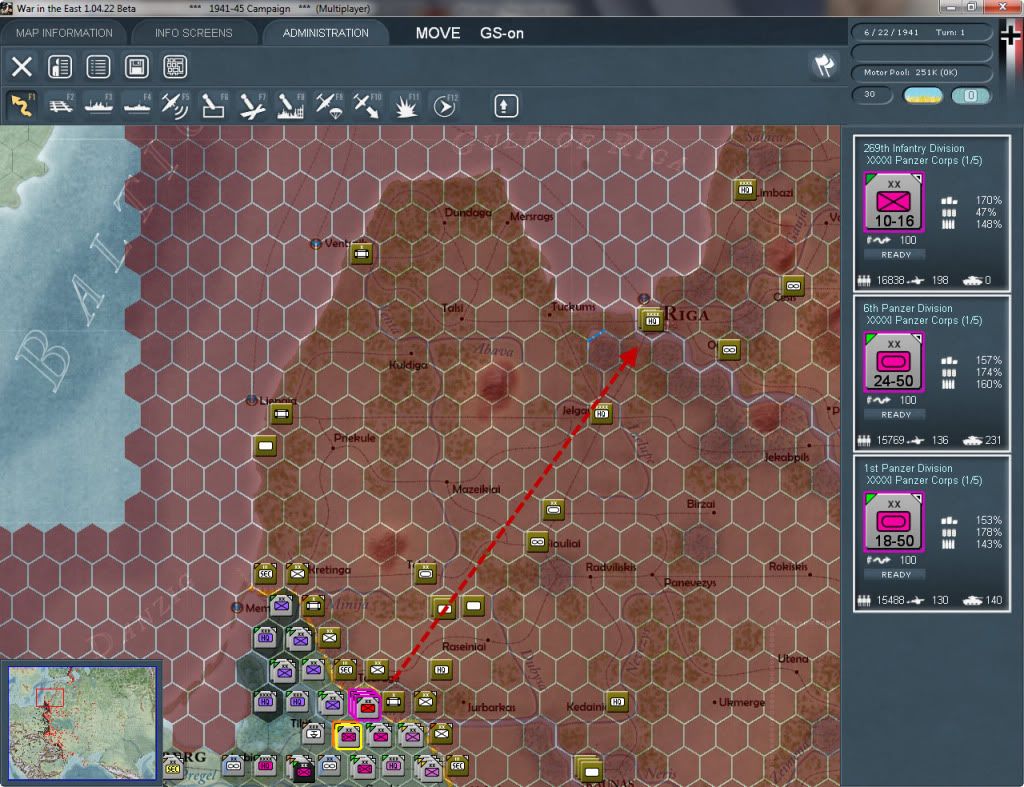Open the grid pattern icon after save
1024x787 pixels.
[175, 67]
